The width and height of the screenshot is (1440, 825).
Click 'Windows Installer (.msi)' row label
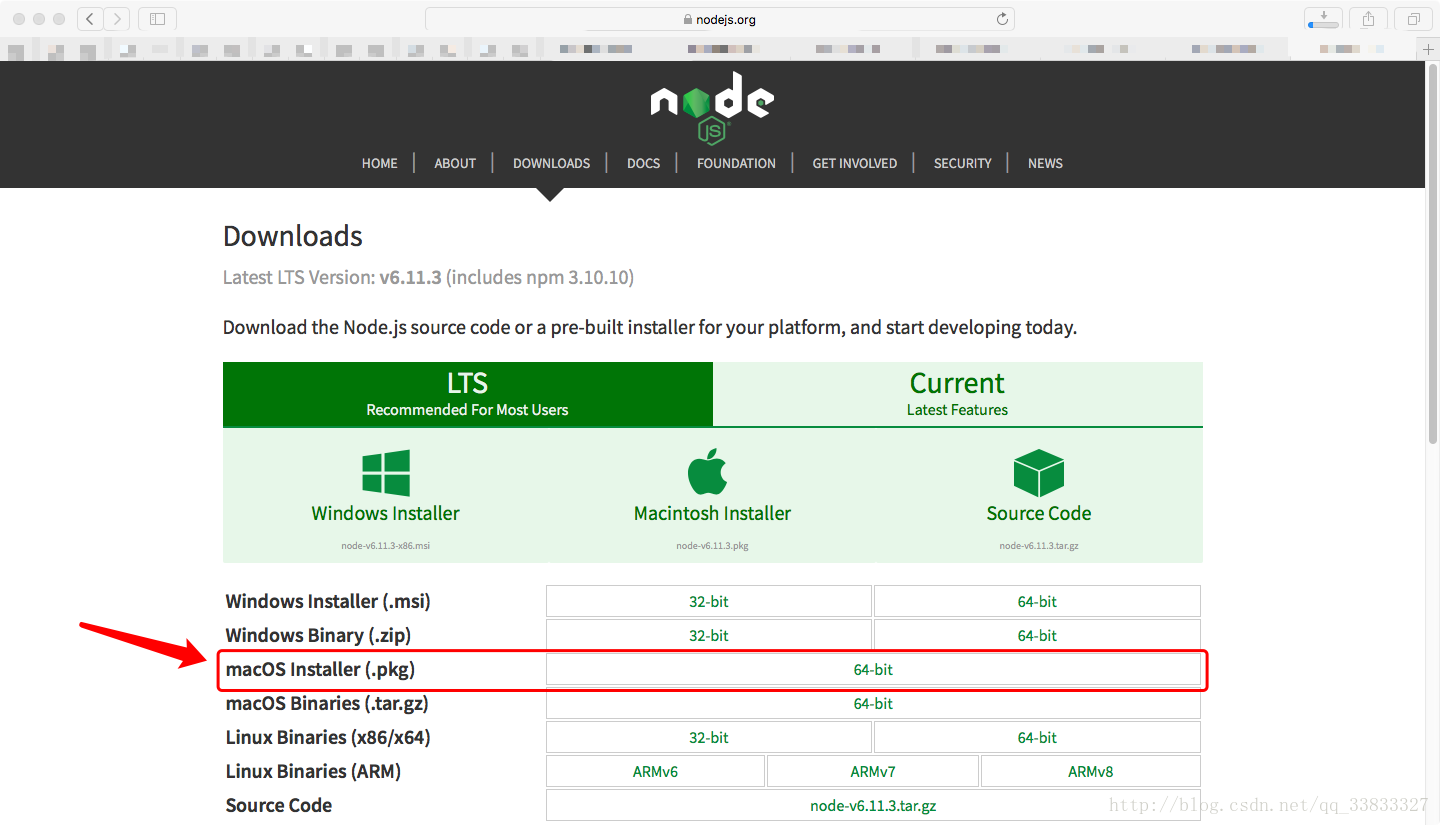coord(328,601)
